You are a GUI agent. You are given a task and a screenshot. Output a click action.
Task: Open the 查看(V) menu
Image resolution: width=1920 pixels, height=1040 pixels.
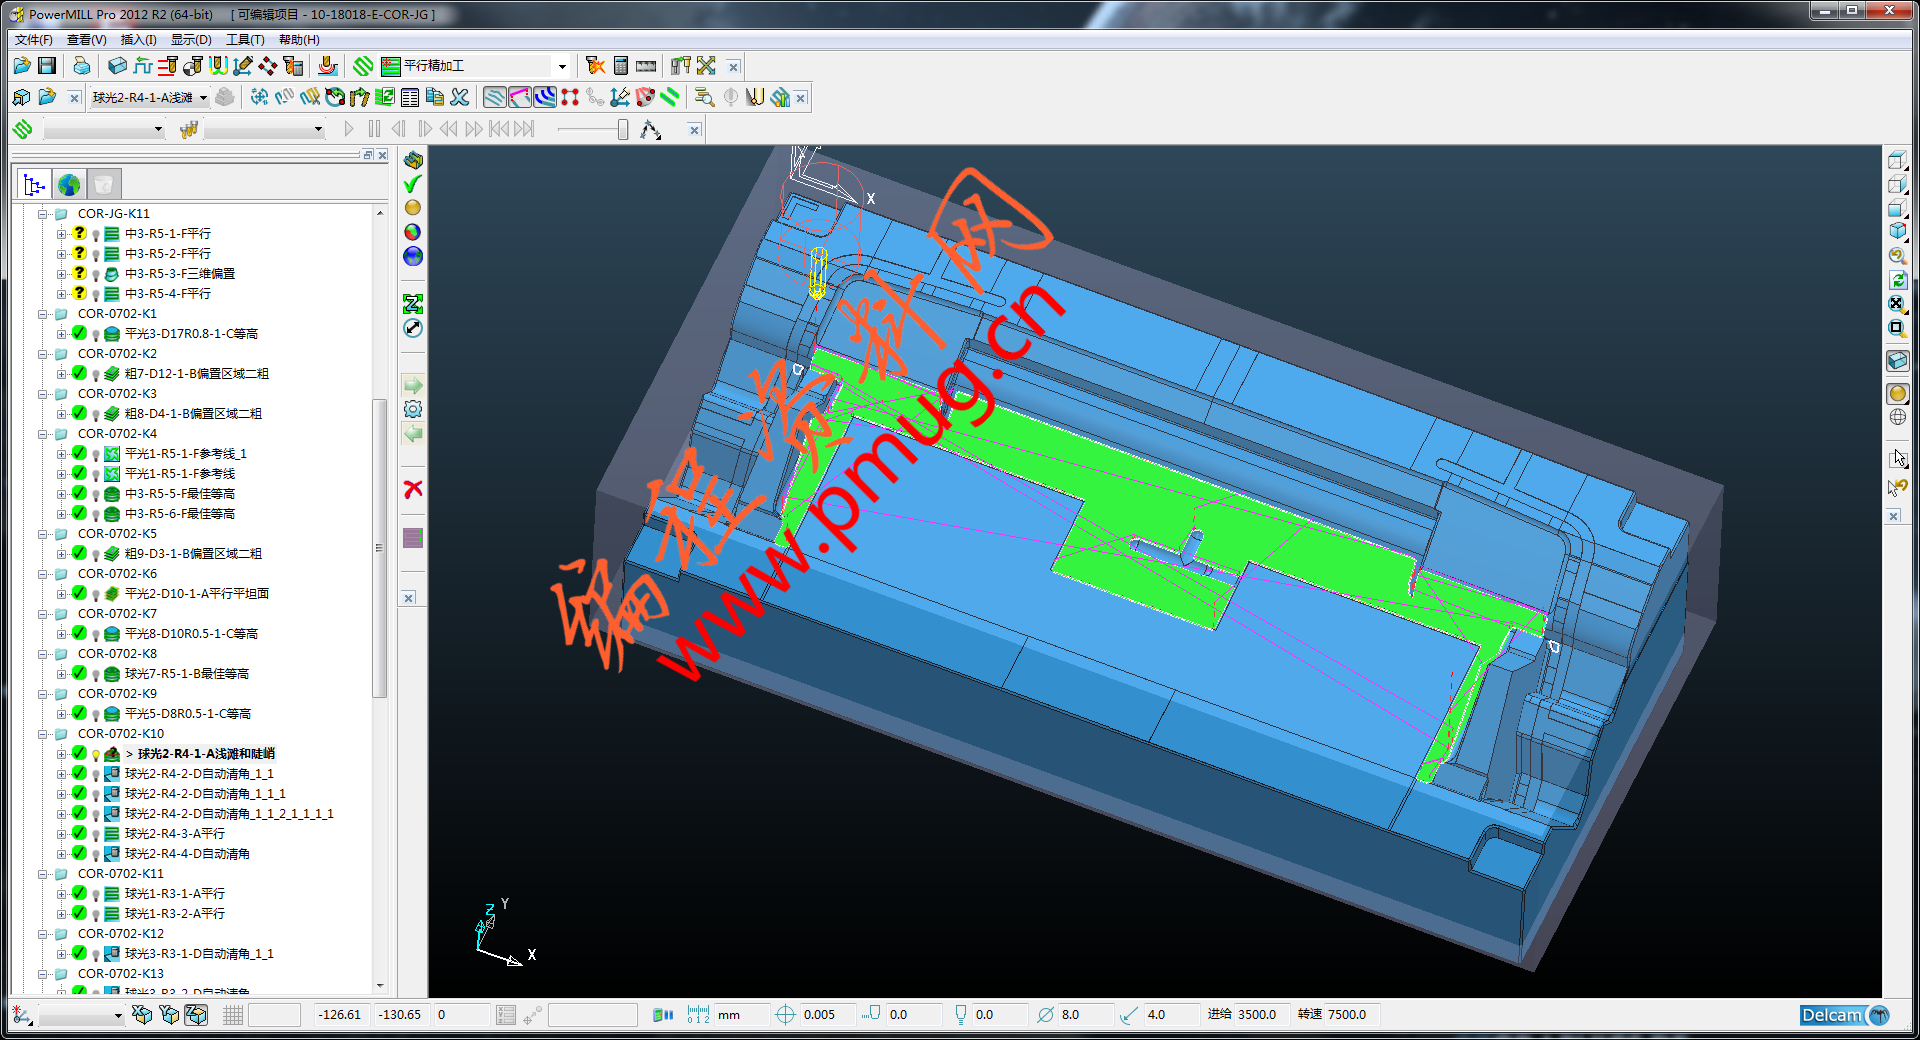(x=87, y=40)
